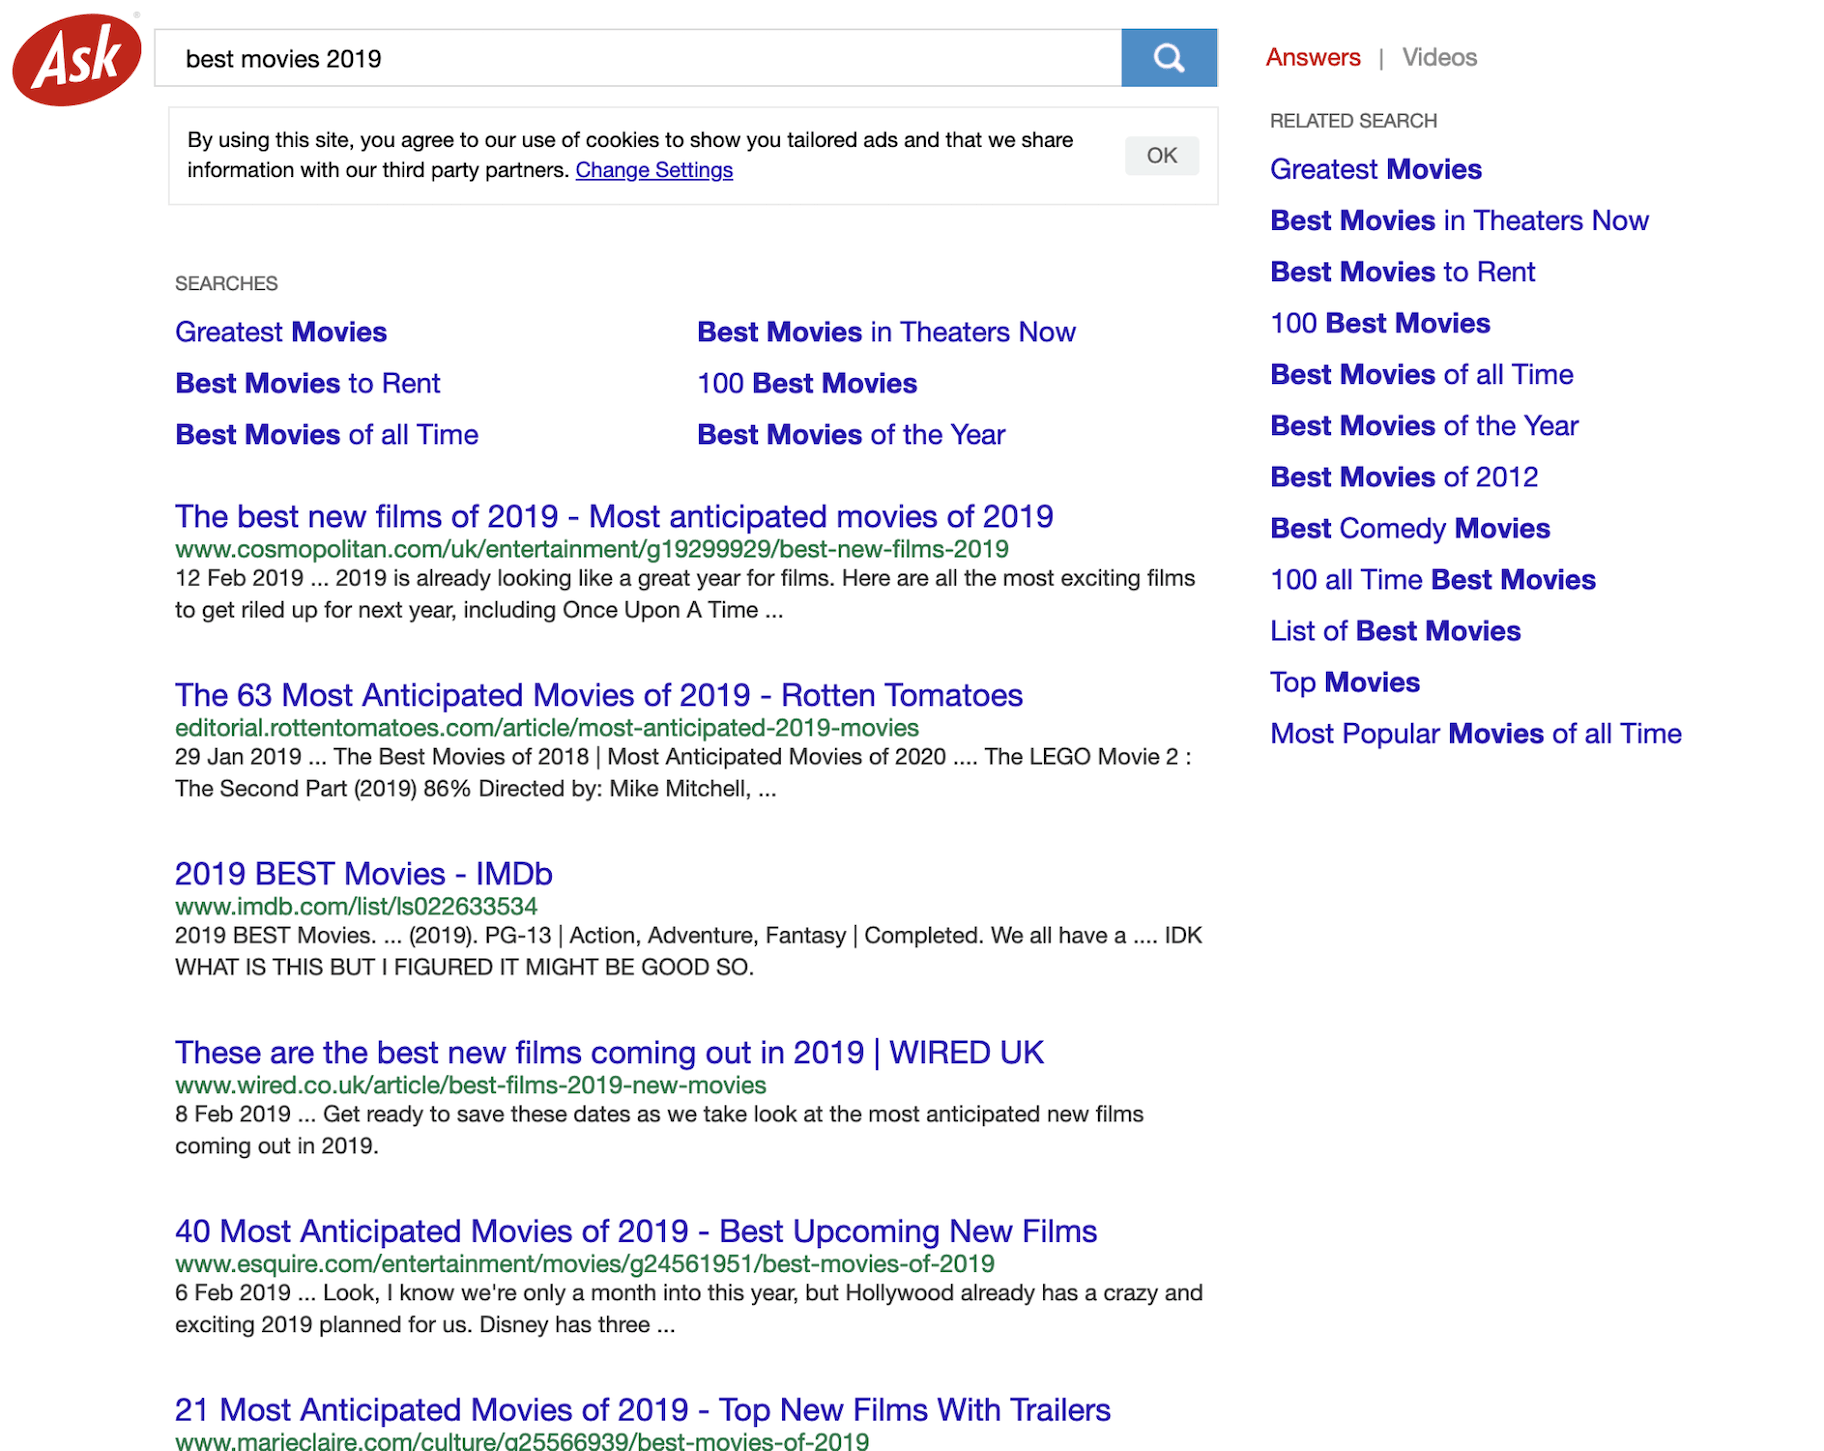
Task: Visit the '2019 BEST Movies - IMDb' result
Action: (x=363, y=874)
